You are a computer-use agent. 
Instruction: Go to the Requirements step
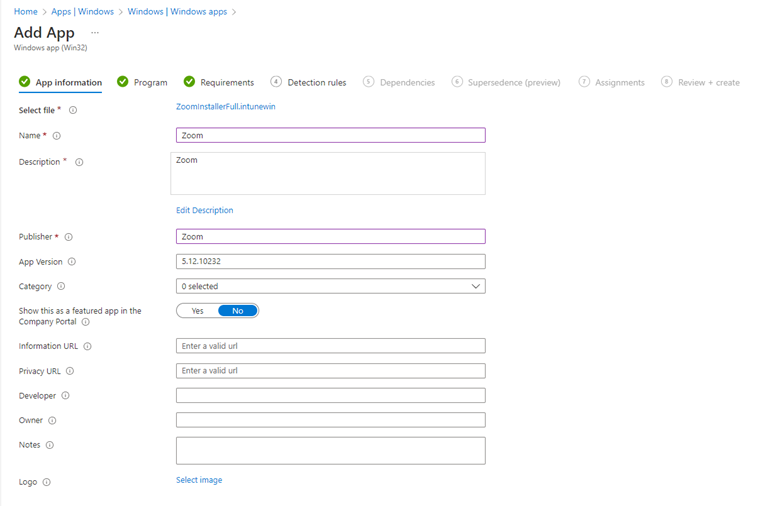pos(226,82)
